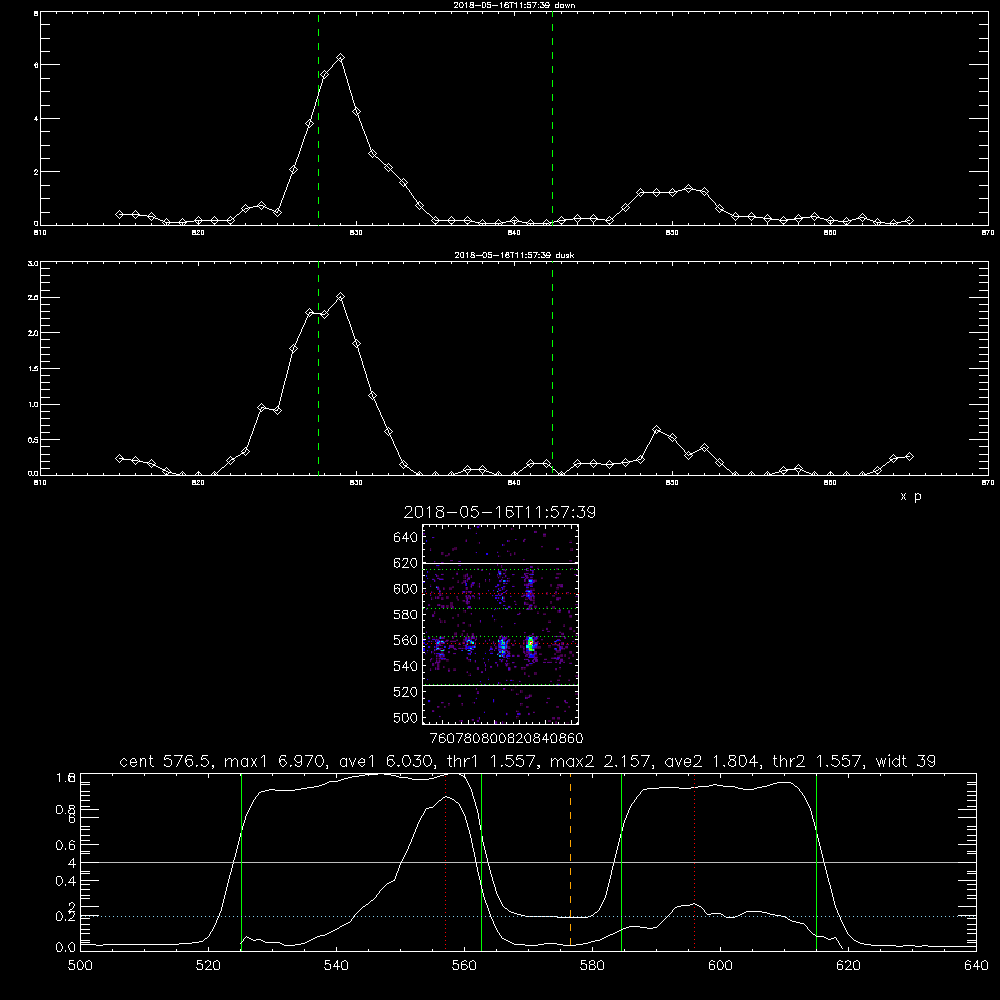Screen dimensions: 1000x1000
Task: Click the left green dashed line in the dusk plot
Action: point(318,368)
